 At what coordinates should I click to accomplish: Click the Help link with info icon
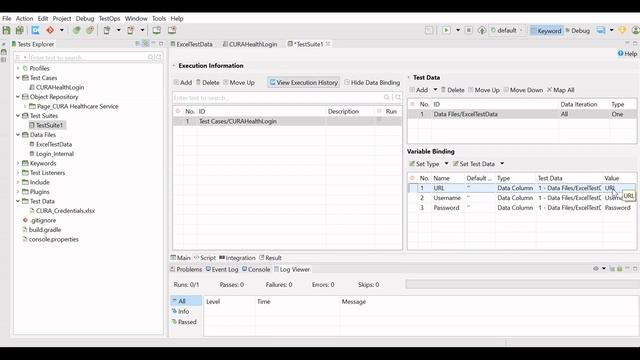coord(627,53)
